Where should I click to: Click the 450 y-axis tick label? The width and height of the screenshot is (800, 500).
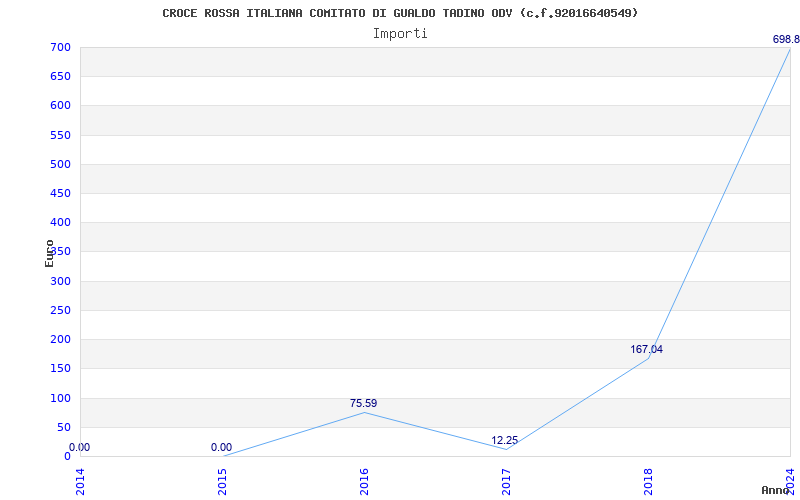click(60, 194)
